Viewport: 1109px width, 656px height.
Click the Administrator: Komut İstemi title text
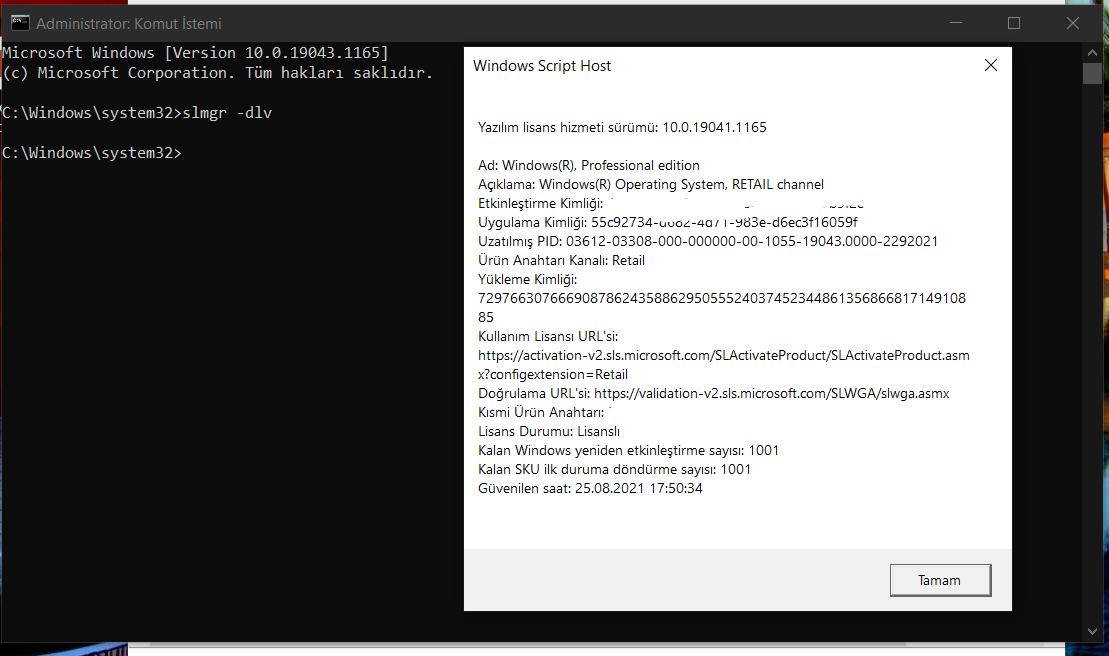click(x=129, y=24)
